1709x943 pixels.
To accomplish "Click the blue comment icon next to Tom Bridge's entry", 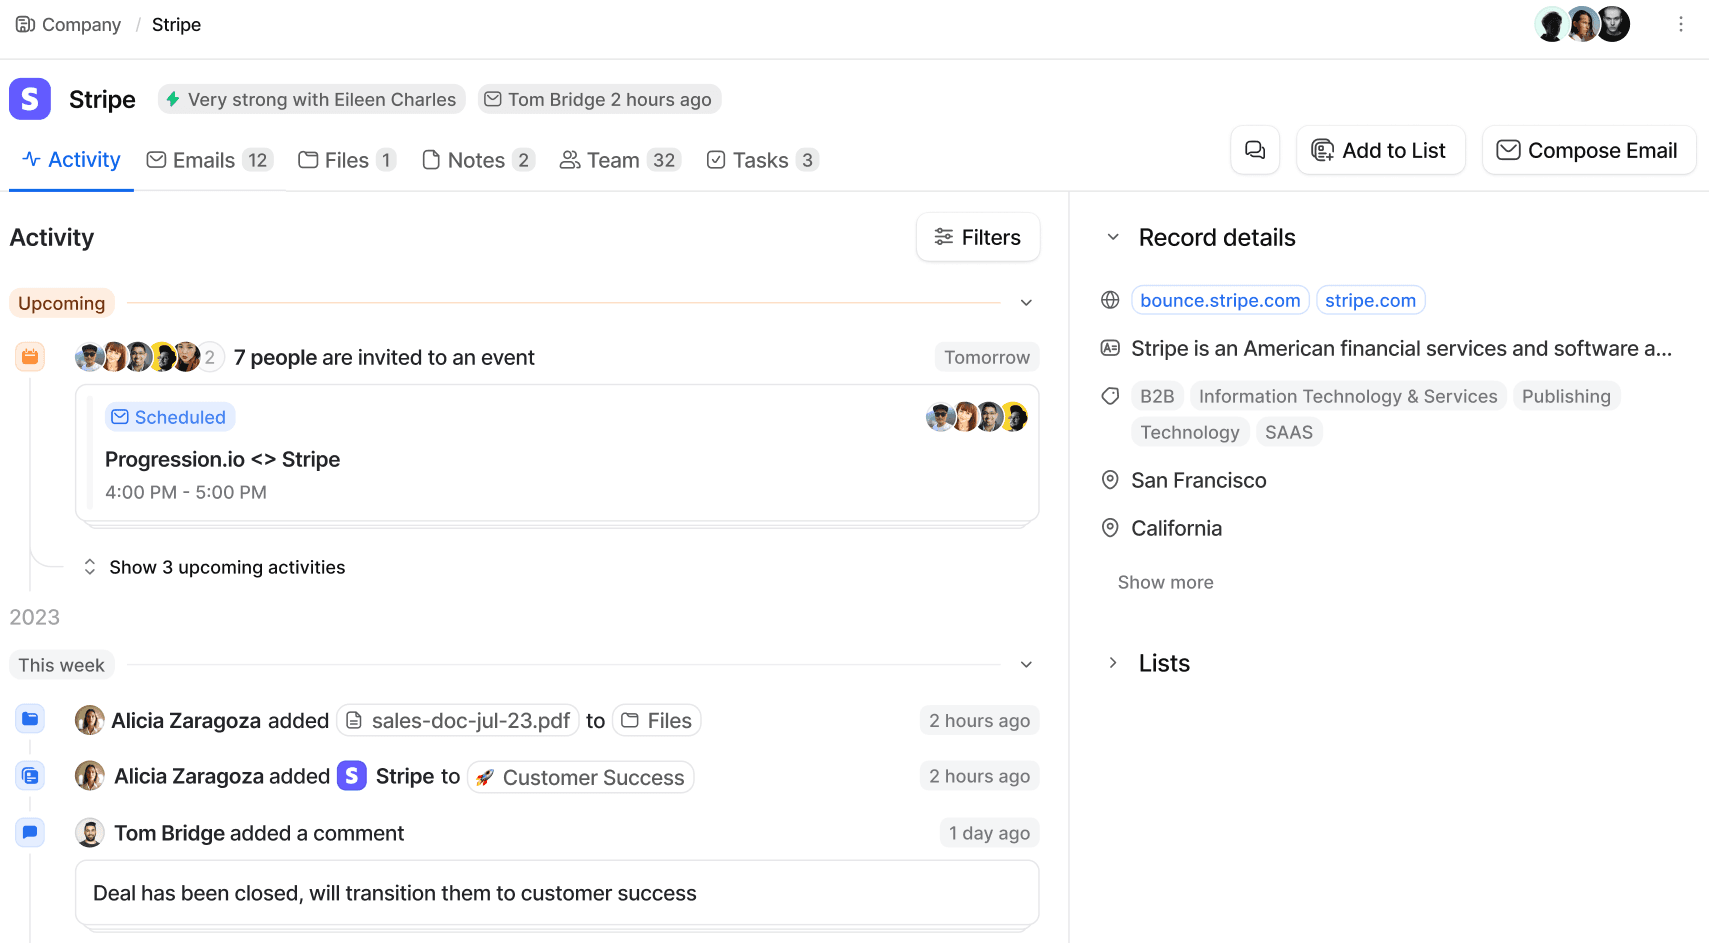I will tap(30, 832).
